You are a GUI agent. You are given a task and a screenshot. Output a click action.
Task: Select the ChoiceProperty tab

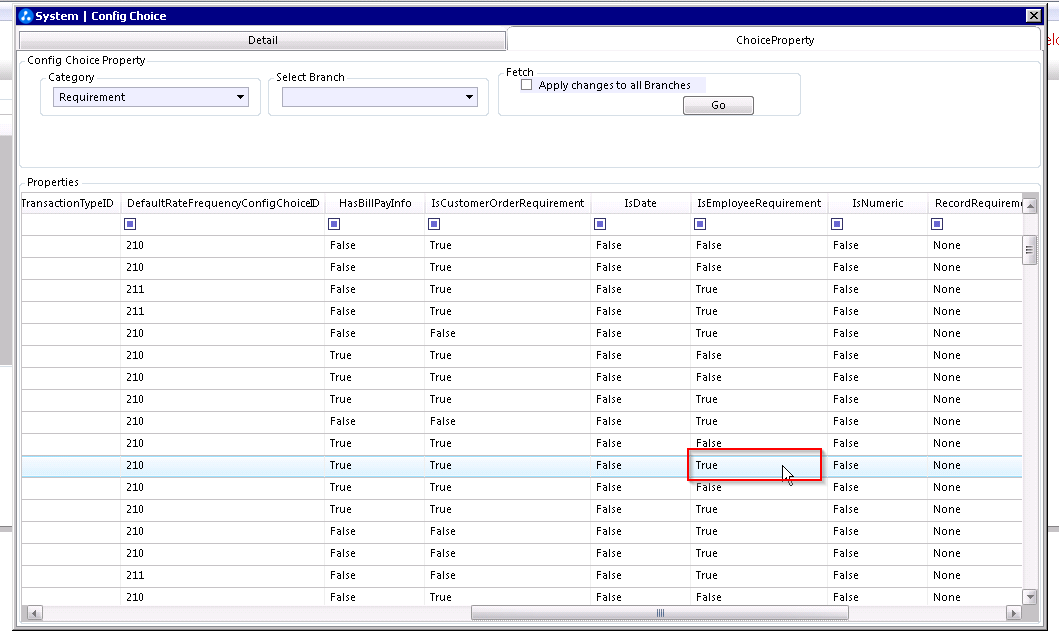[775, 40]
